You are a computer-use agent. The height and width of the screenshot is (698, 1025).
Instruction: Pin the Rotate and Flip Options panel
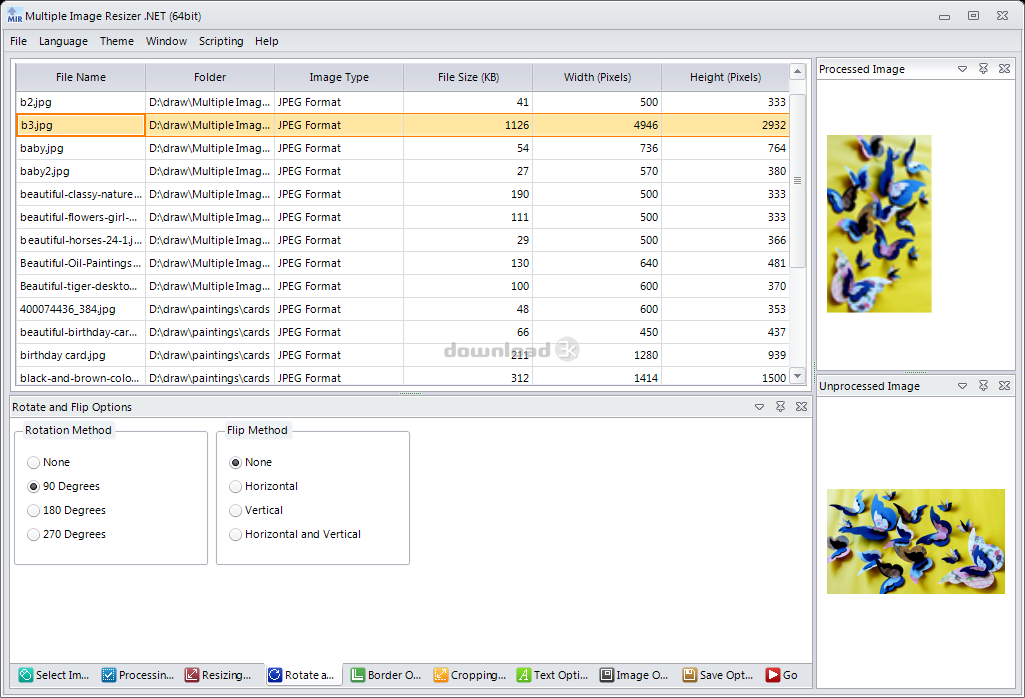coord(780,407)
